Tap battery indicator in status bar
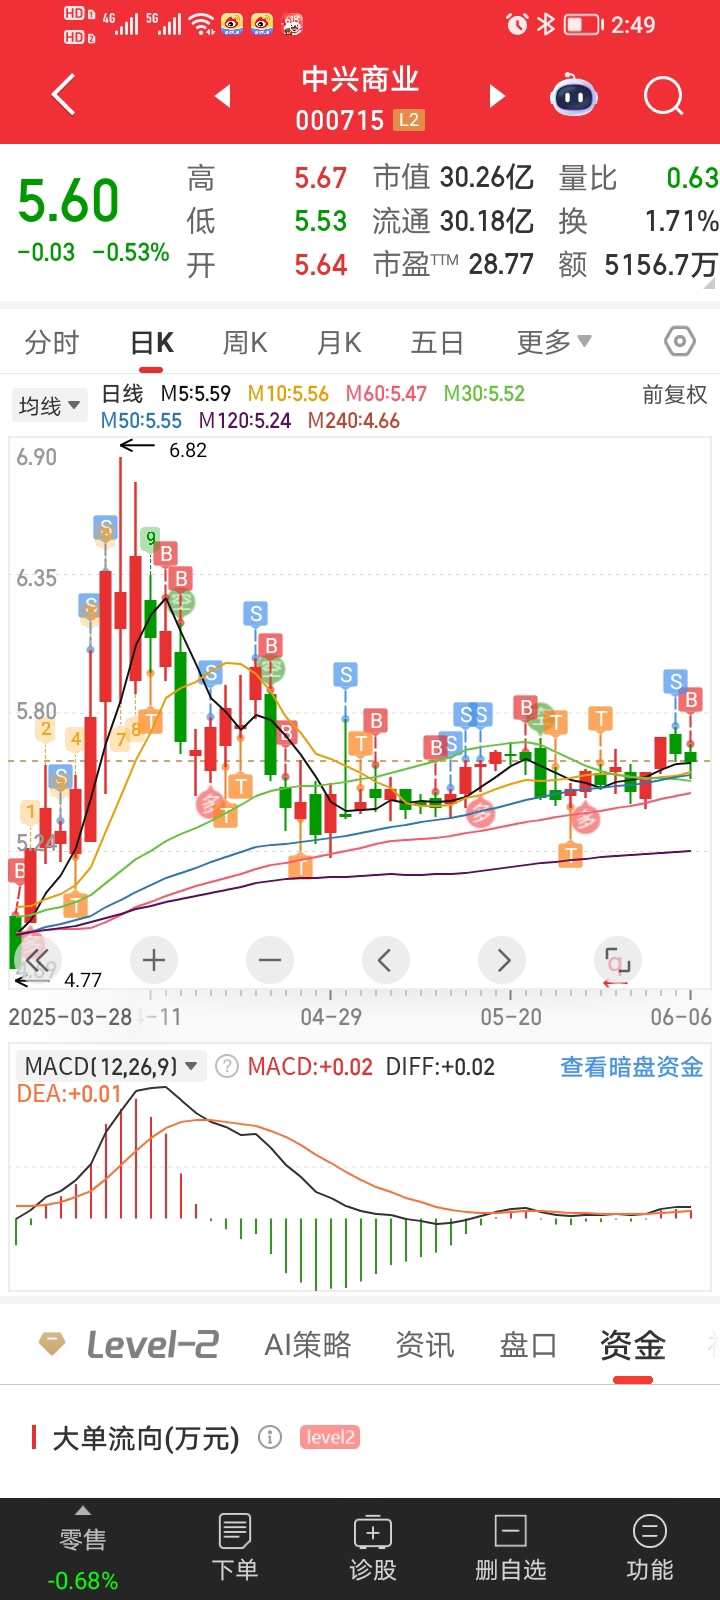Image resolution: width=720 pixels, height=1600 pixels. (x=584, y=24)
